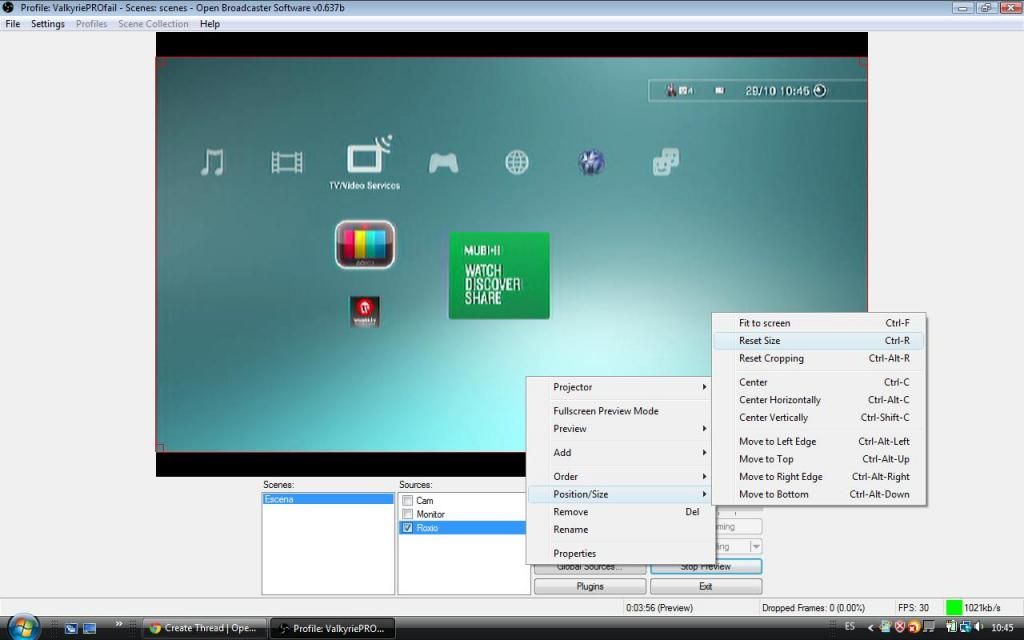
Task: Open the Help menu
Action: click(x=210, y=24)
